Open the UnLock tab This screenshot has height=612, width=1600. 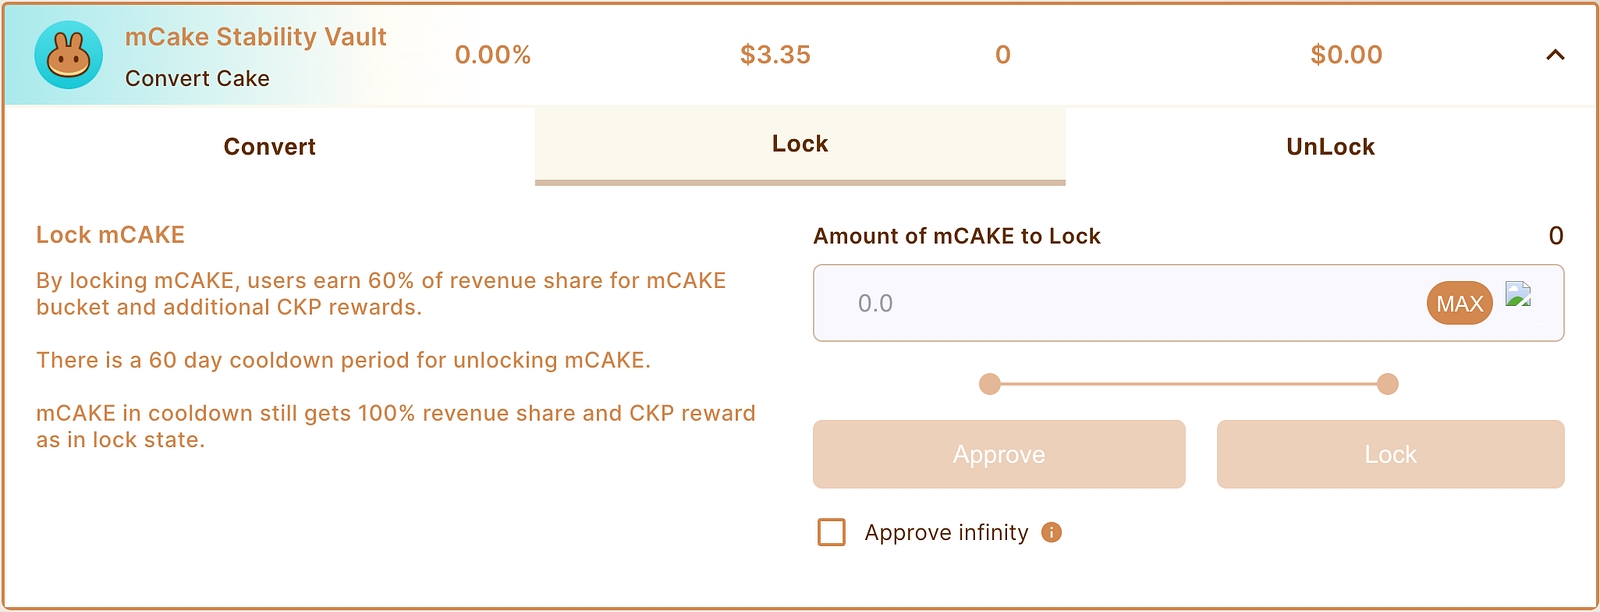(1330, 147)
